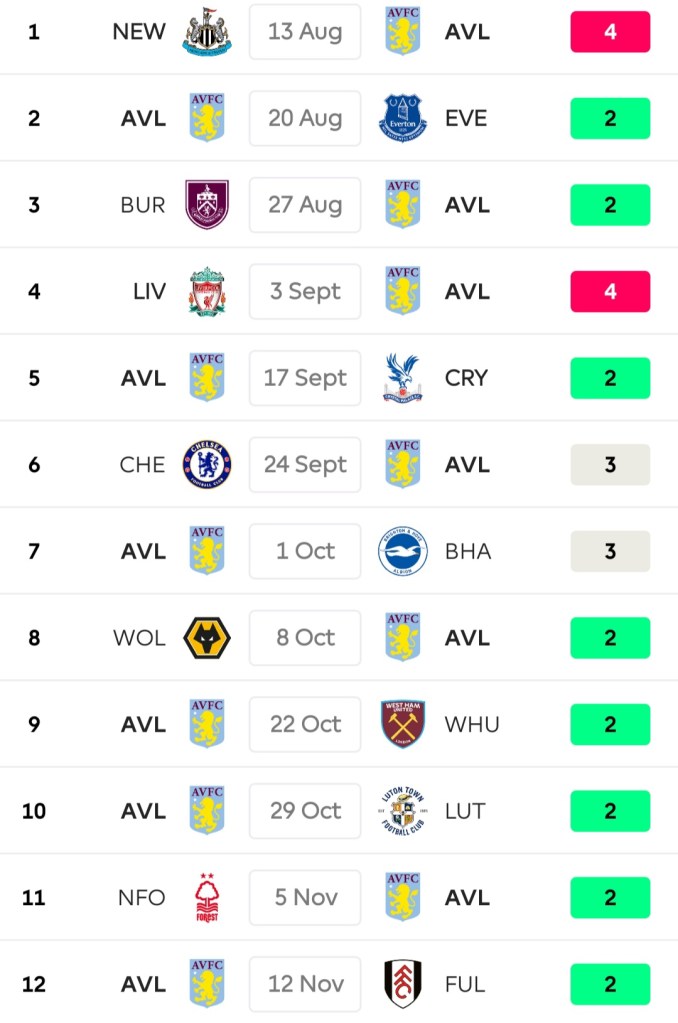Click the 12 Nov match date button
This screenshot has height=1023, width=678.
click(x=305, y=984)
